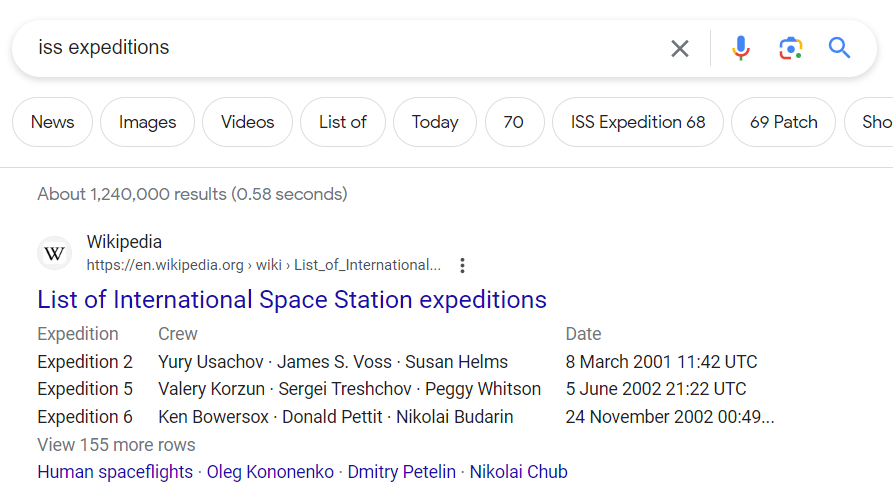The height and width of the screenshot is (503, 893).
Task: Click the 'Date' column header
Action: coord(583,334)
